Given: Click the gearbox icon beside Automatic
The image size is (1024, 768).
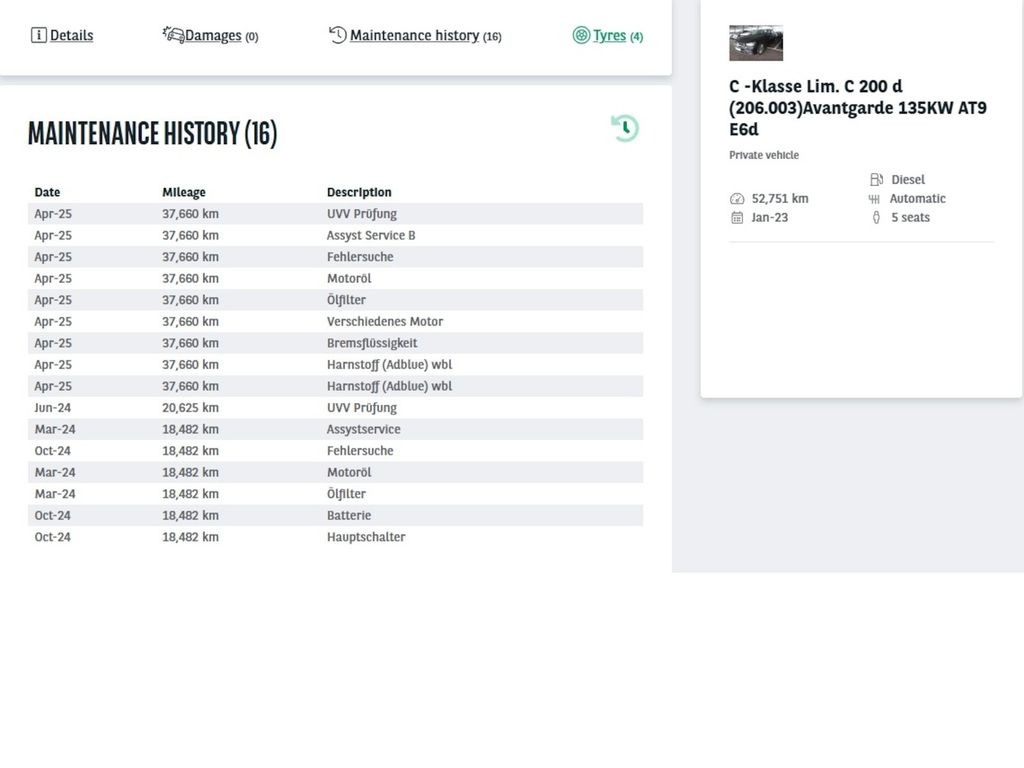Looking at the screenshot, I should pos(875,199).
